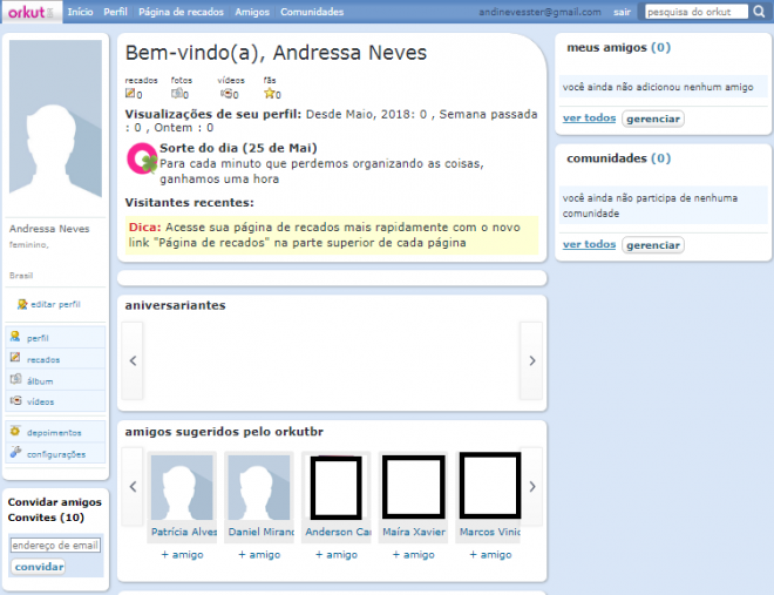Open Página de recados in top menu
Screen dimensions: 774x595
(181, 12)
